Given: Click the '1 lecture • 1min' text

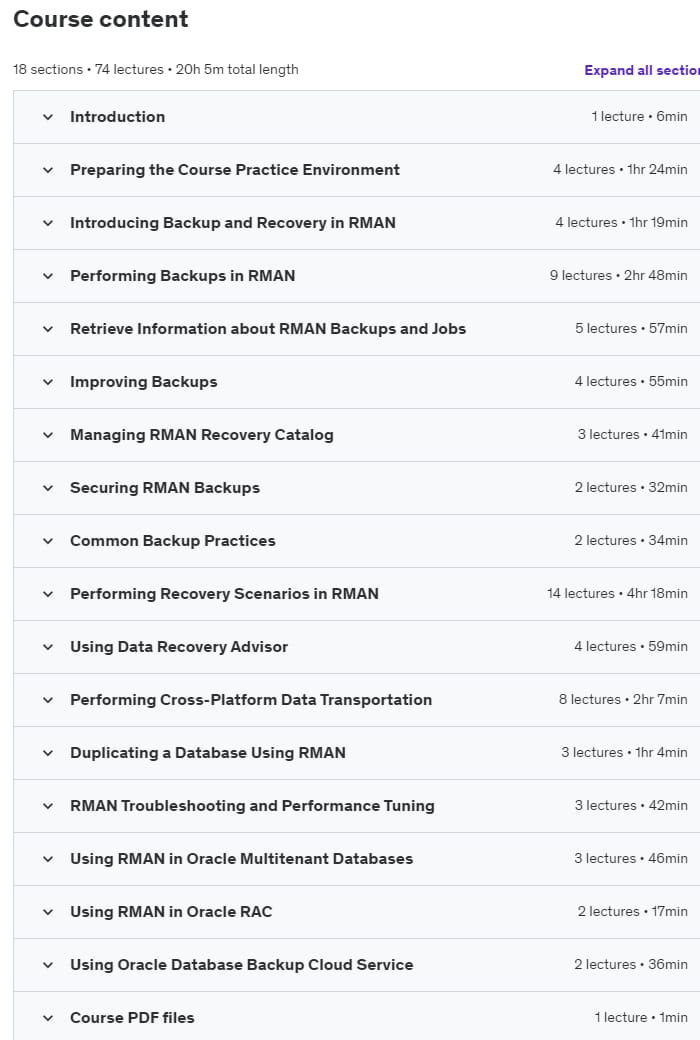Looking at the screenshot, I should 641,1018.
